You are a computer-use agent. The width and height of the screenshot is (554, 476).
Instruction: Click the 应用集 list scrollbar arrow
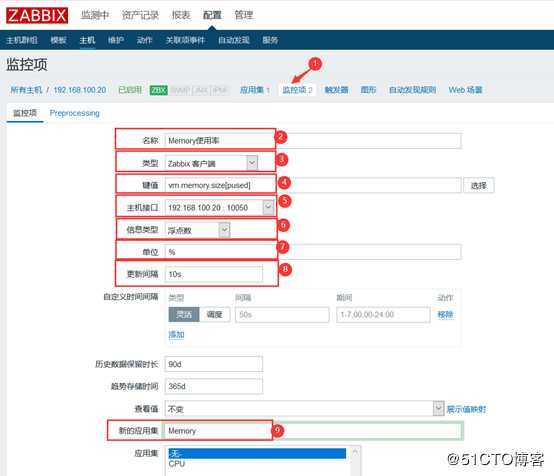[355, 452]
